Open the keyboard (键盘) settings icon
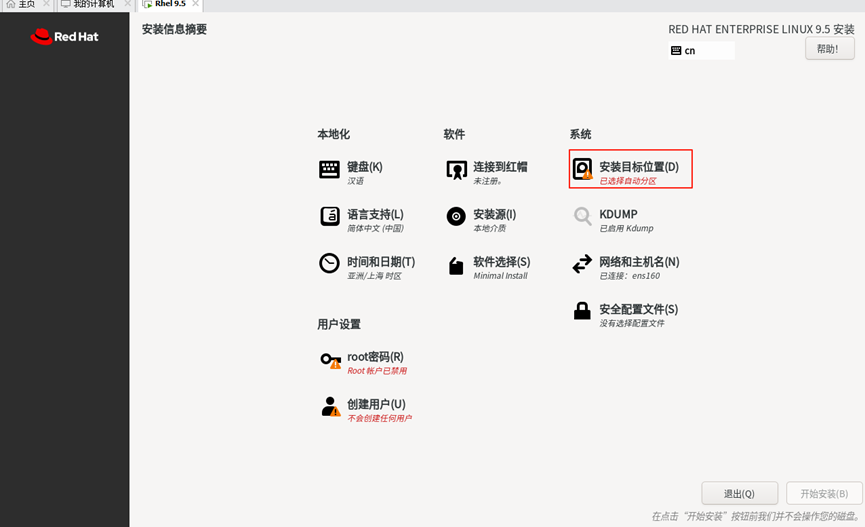The width and height of the screenshot is (865, 527). coord(329,169)
